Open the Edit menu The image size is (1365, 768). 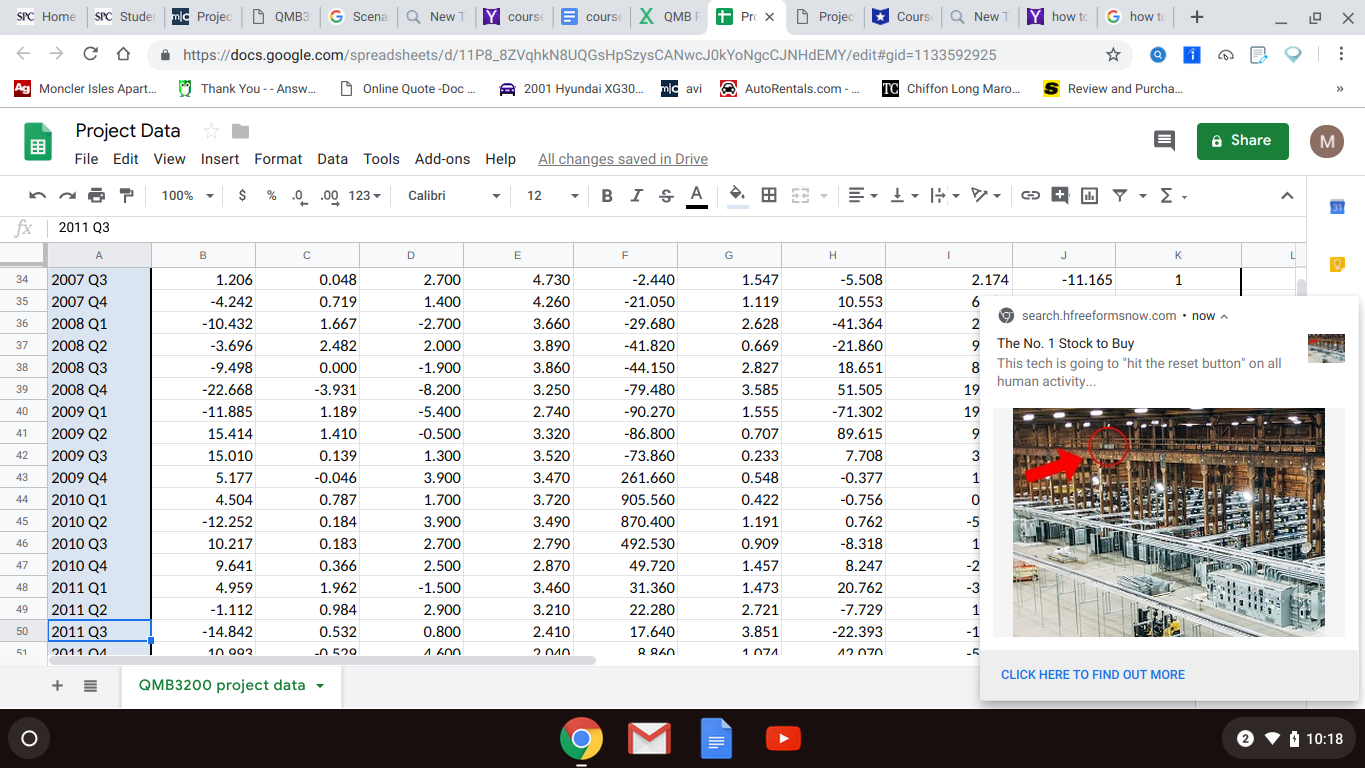point(125,159)
